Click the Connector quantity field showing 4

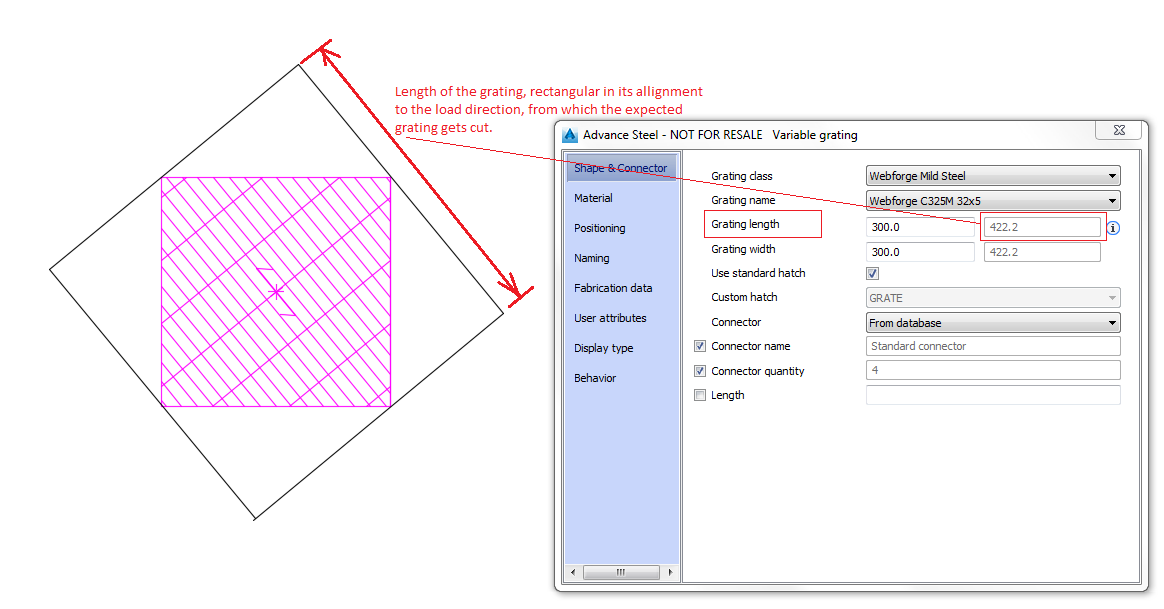(x=993, y=370)
